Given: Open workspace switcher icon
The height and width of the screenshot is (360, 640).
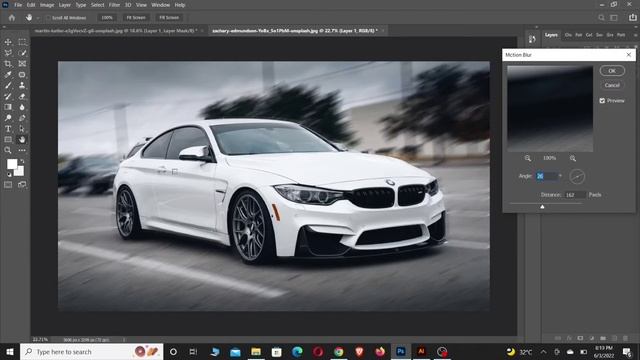Looking at the screenshot, I should tap(614, 18).
